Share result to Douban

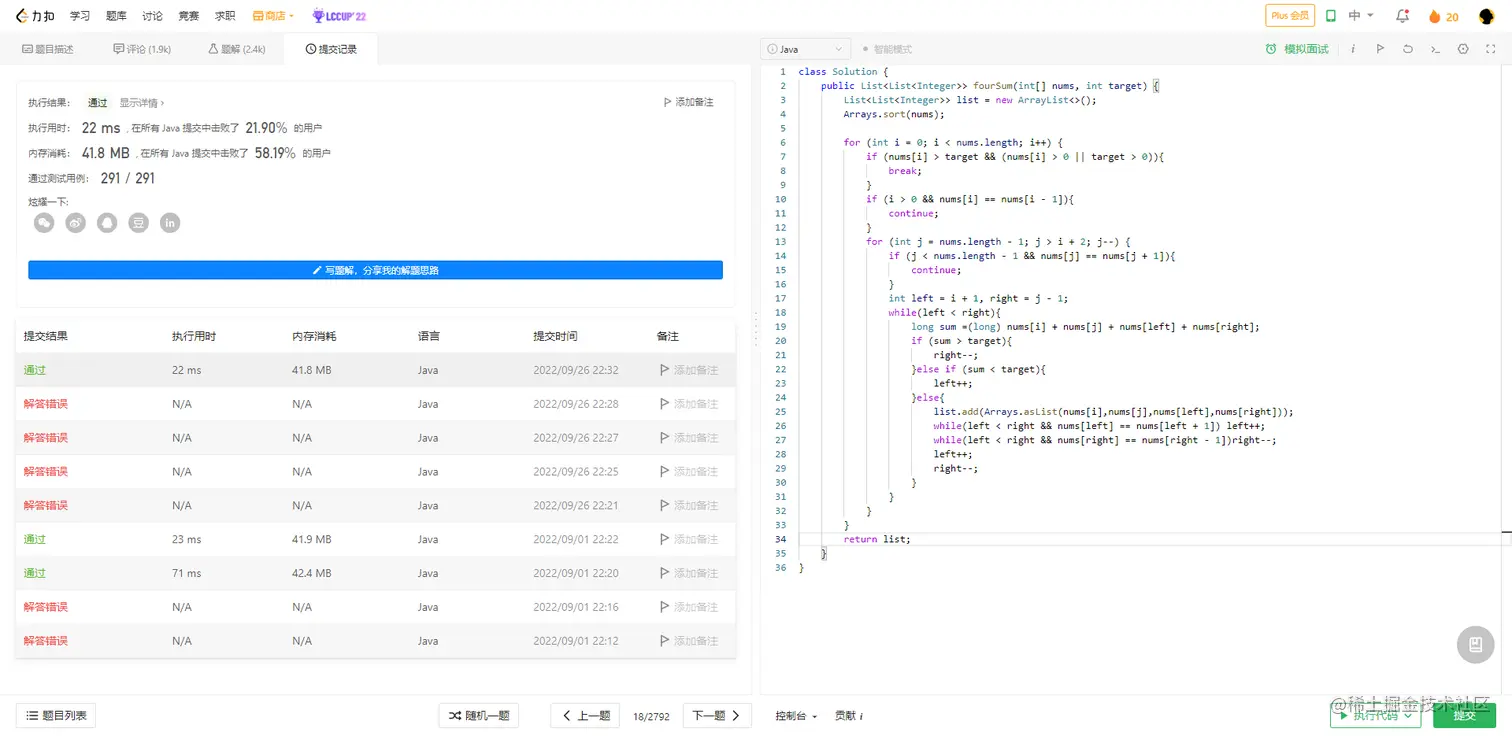[139, 223]
